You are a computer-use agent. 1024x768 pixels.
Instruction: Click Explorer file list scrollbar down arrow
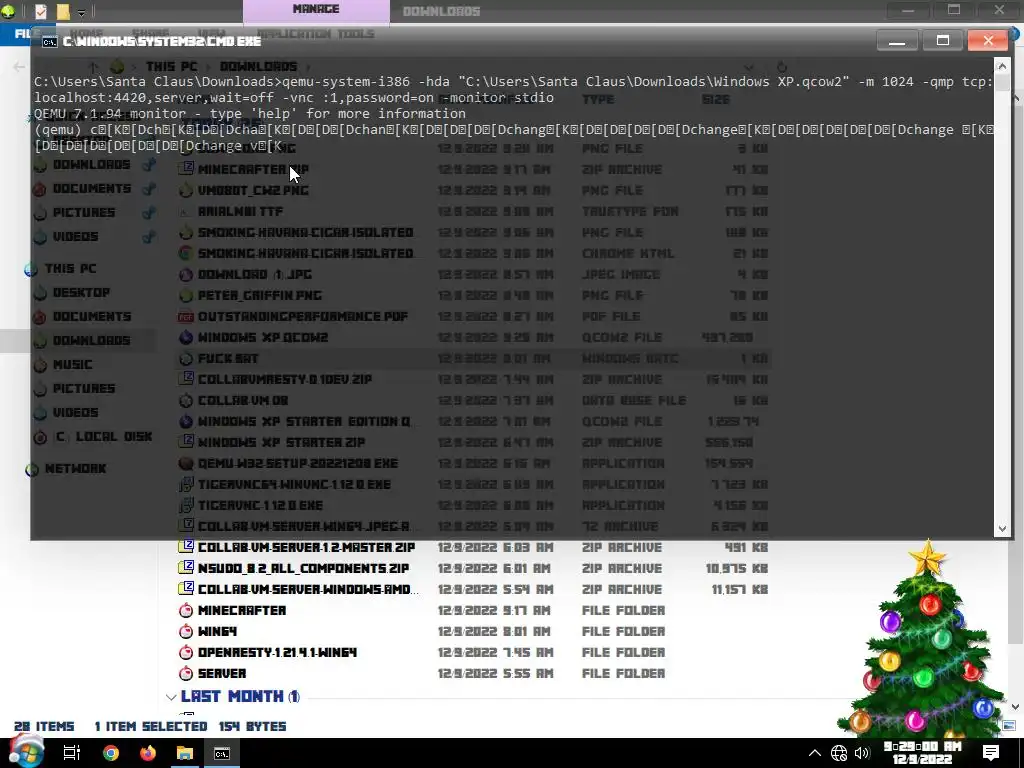tap(1016, 707)
